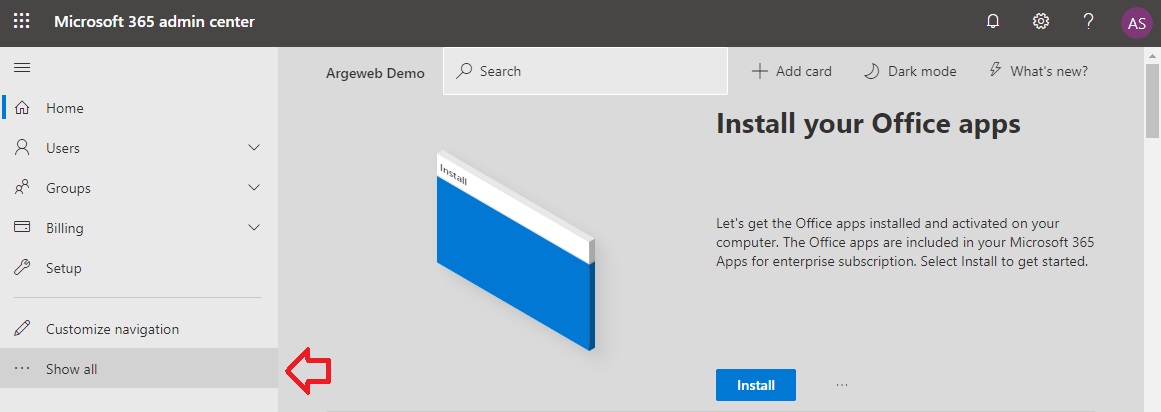Expand the Groups submenu chevron

coord(254,187)
